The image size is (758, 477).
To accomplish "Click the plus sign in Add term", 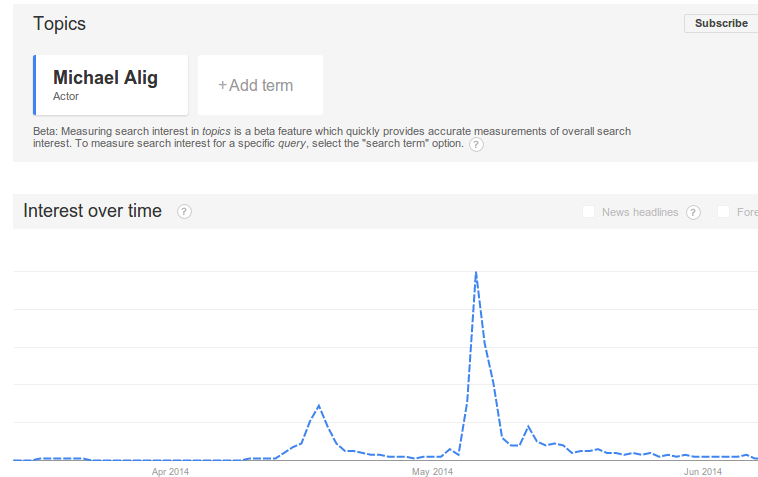I will (x=222, y=86).
